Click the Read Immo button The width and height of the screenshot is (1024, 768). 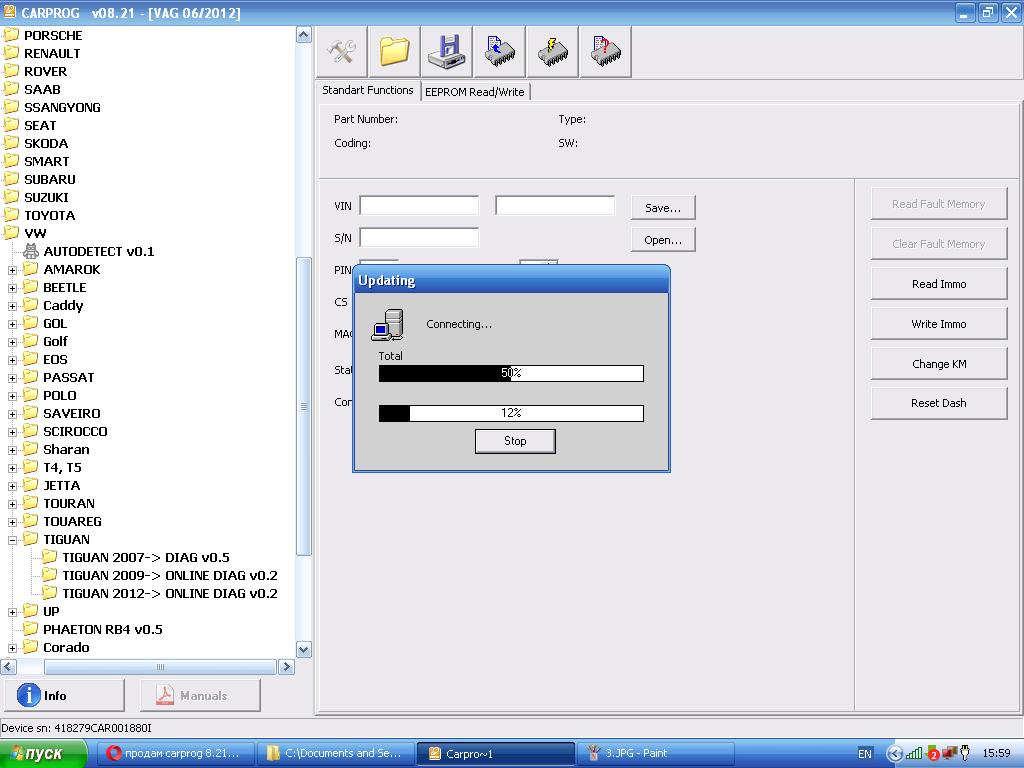pos(939,284)
